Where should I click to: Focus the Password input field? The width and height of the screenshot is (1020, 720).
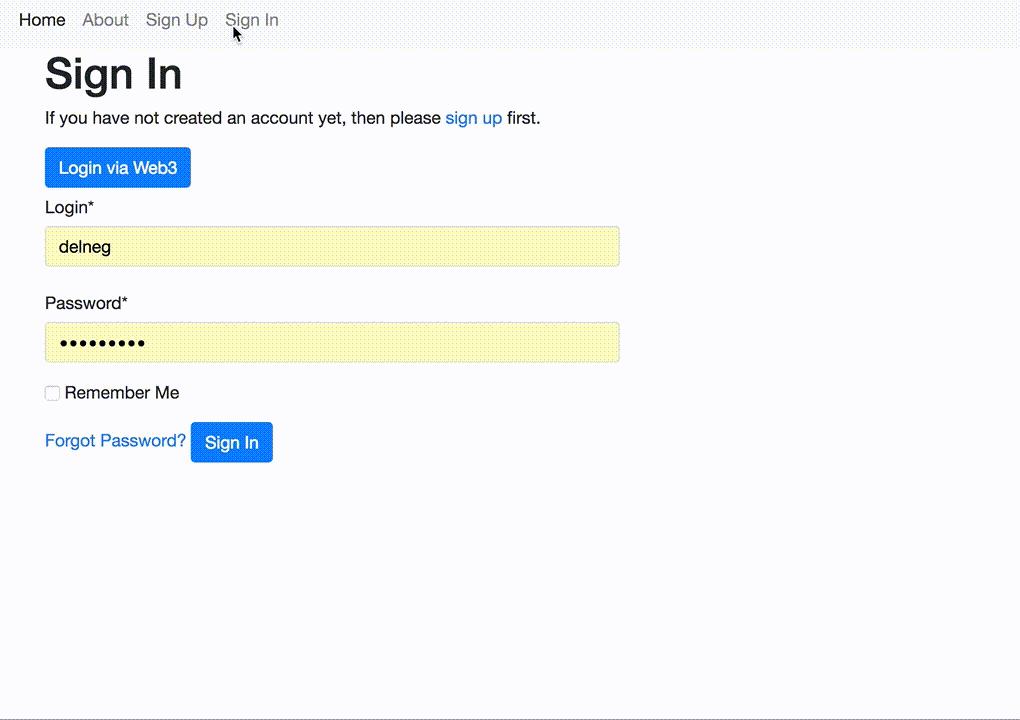point(332,341)
